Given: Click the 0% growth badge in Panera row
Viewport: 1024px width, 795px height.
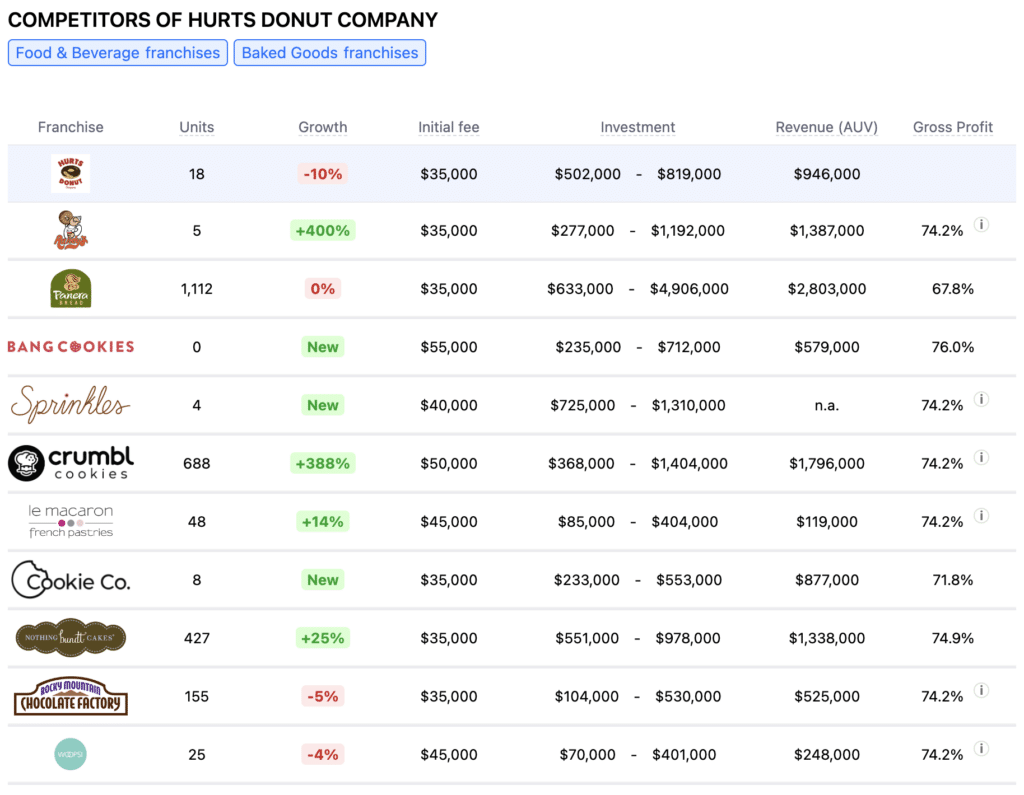Looking at the screenshot, I should tap(323, 289).
